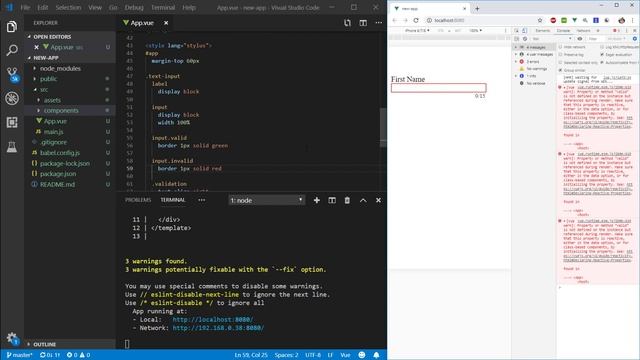Open Vue devtools extension icon in Chrome
640x360 pixels.
574,20
